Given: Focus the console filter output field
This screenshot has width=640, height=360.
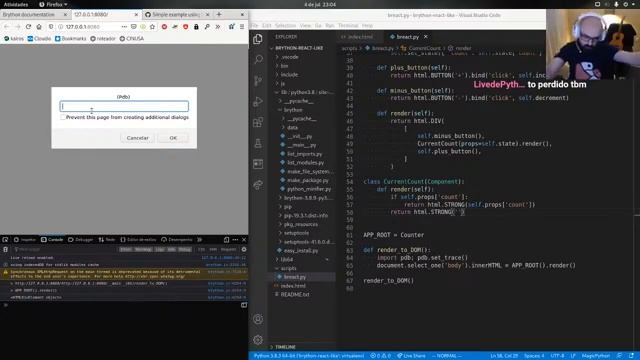Looking at the screenshot, I should tap(65, 249).
